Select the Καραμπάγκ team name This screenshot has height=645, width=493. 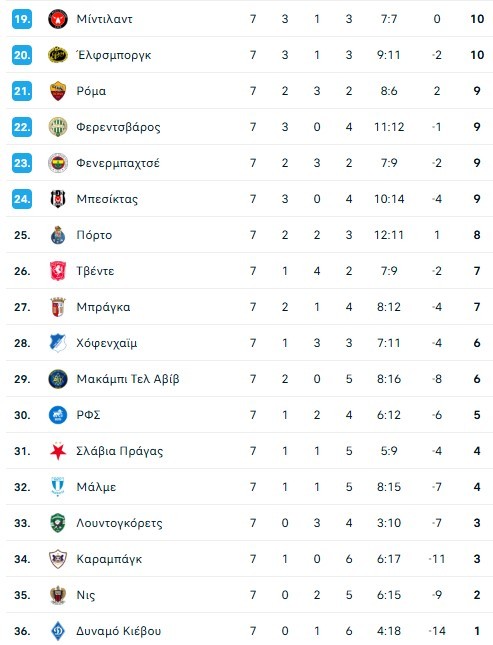tap(109, 559)
